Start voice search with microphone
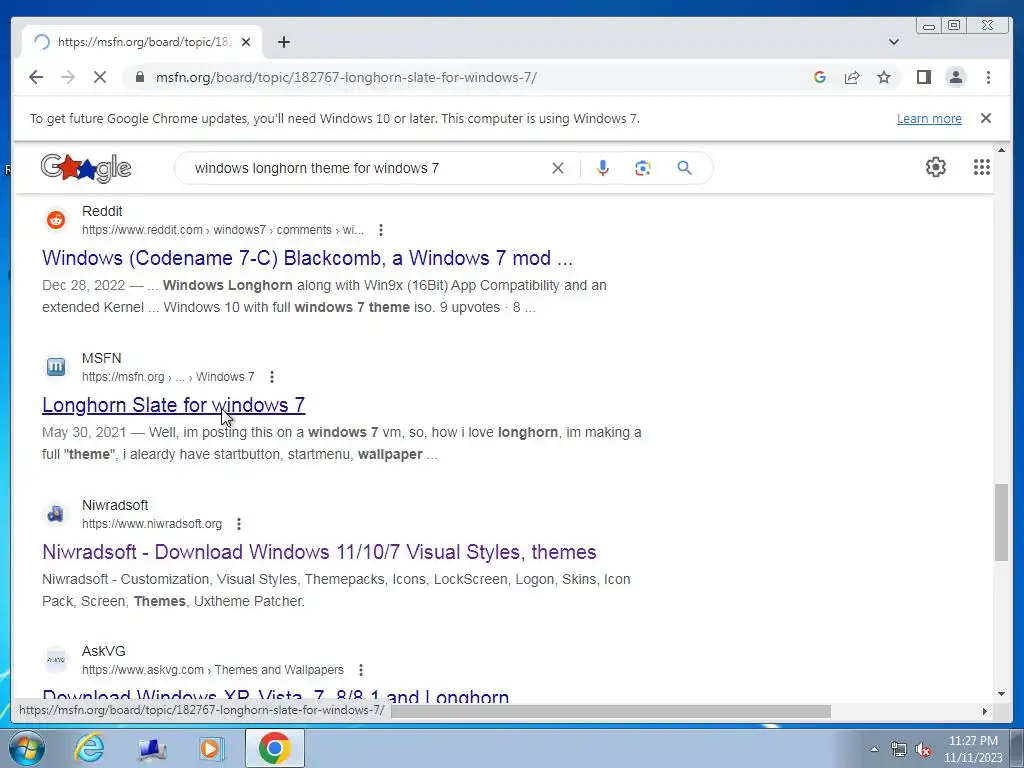The image size is (1024, 768). point(602,168)
